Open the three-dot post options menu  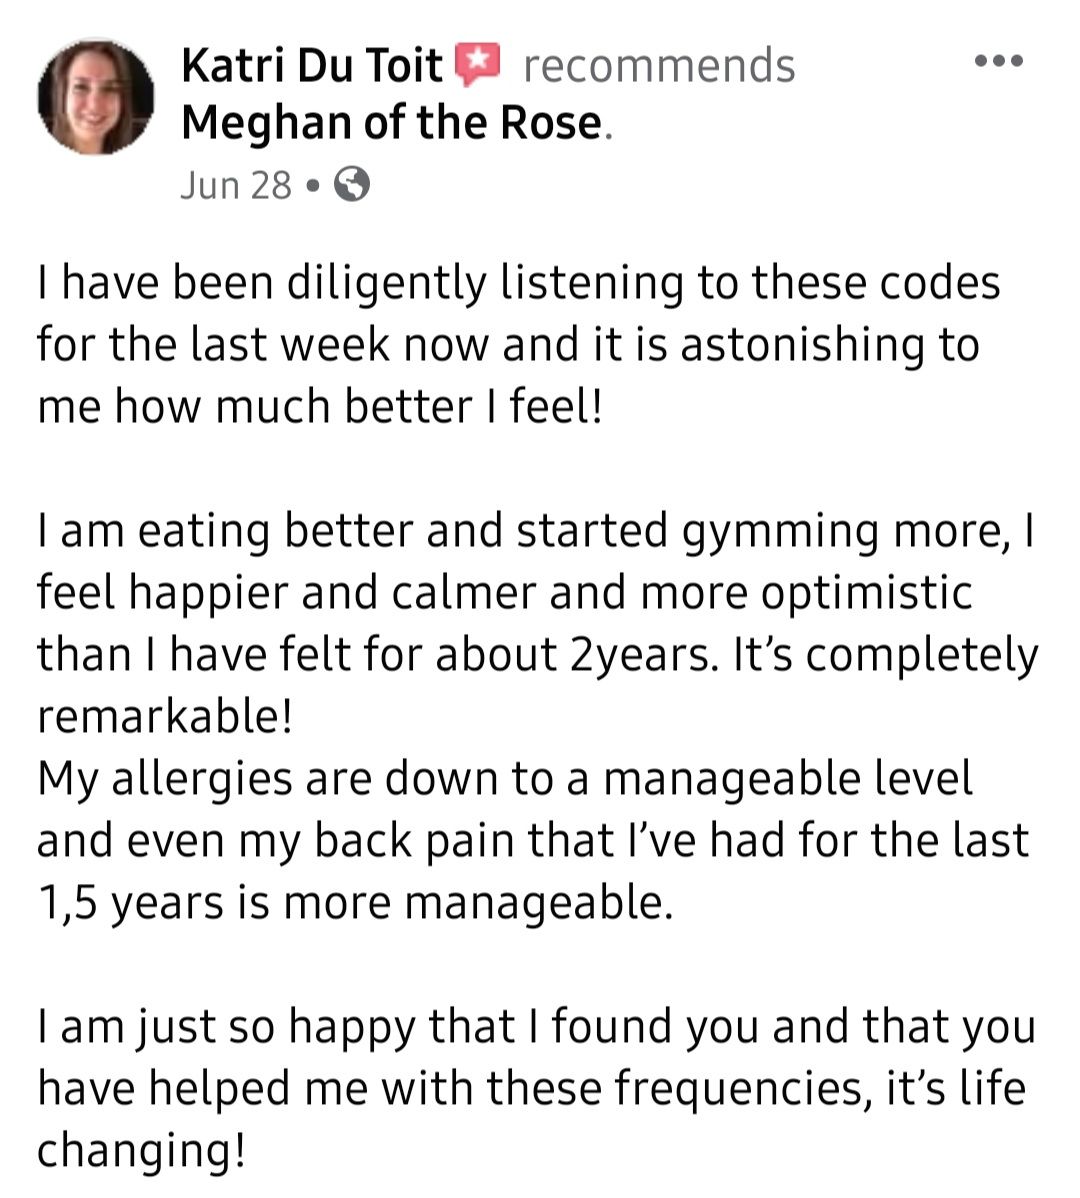tap(999, 61)
